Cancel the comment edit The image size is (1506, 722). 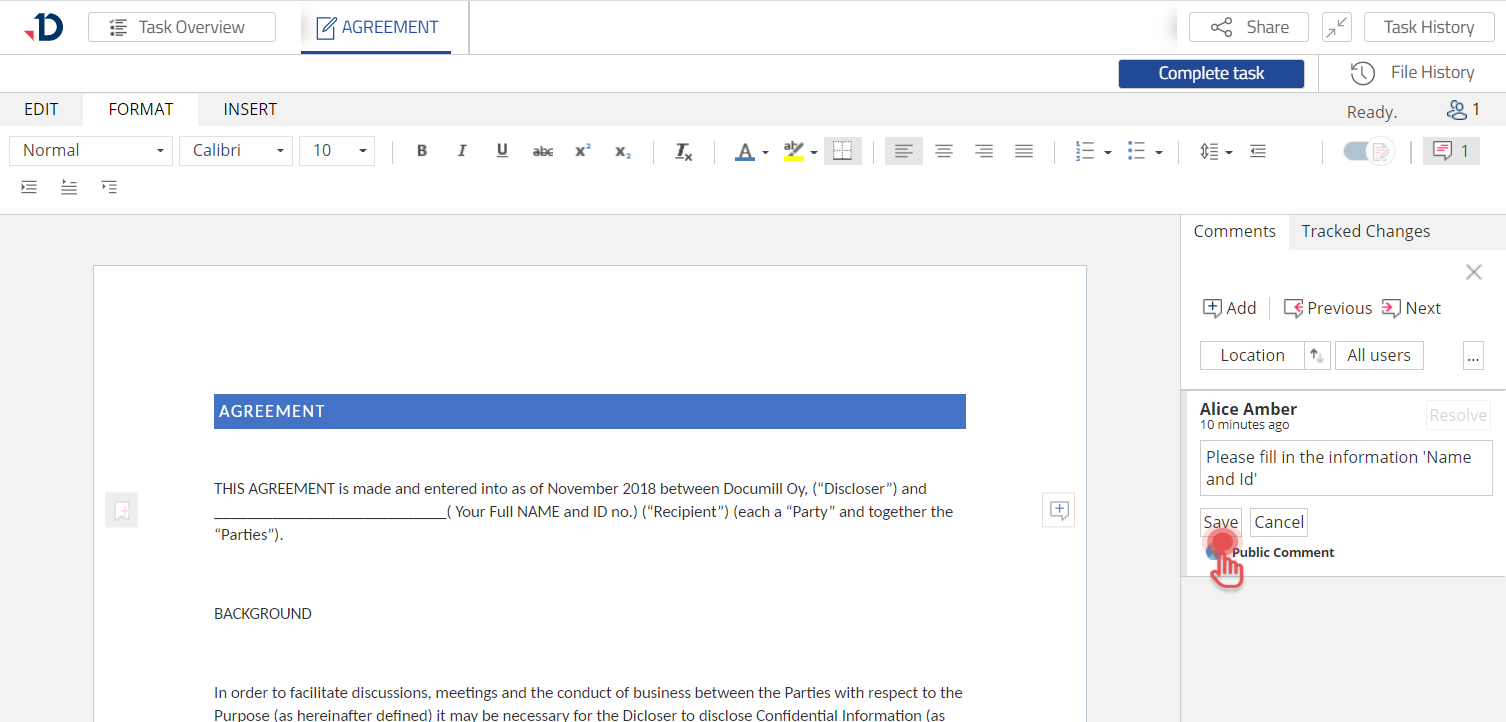pyautogui.click(x=1279, y=522)
